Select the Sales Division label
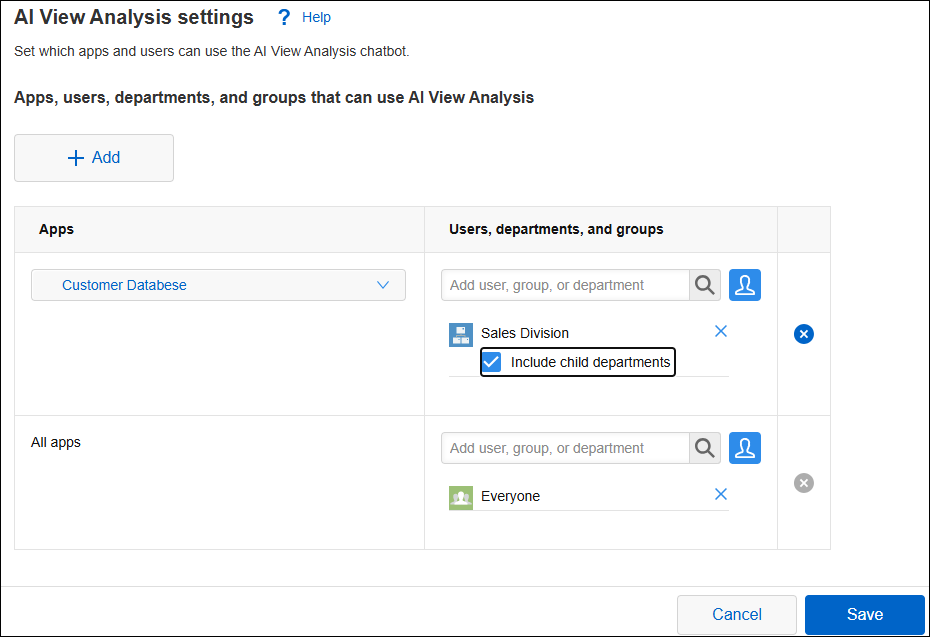The height and width of the screenshot is (637, 930). coord(524,333)
